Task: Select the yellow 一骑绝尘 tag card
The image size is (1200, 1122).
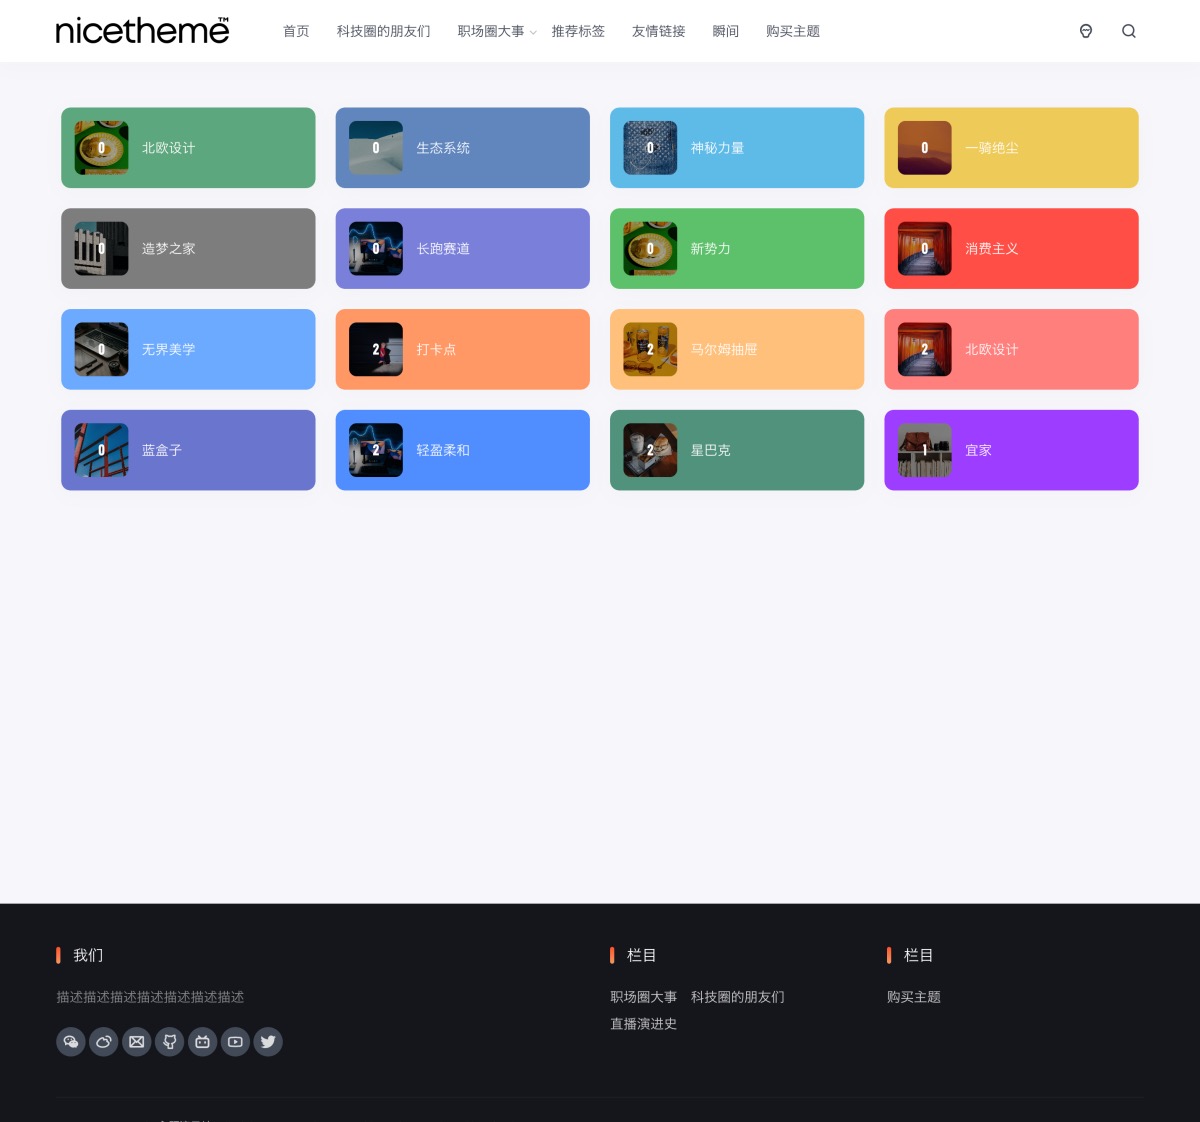Action: coord(1011,148)
